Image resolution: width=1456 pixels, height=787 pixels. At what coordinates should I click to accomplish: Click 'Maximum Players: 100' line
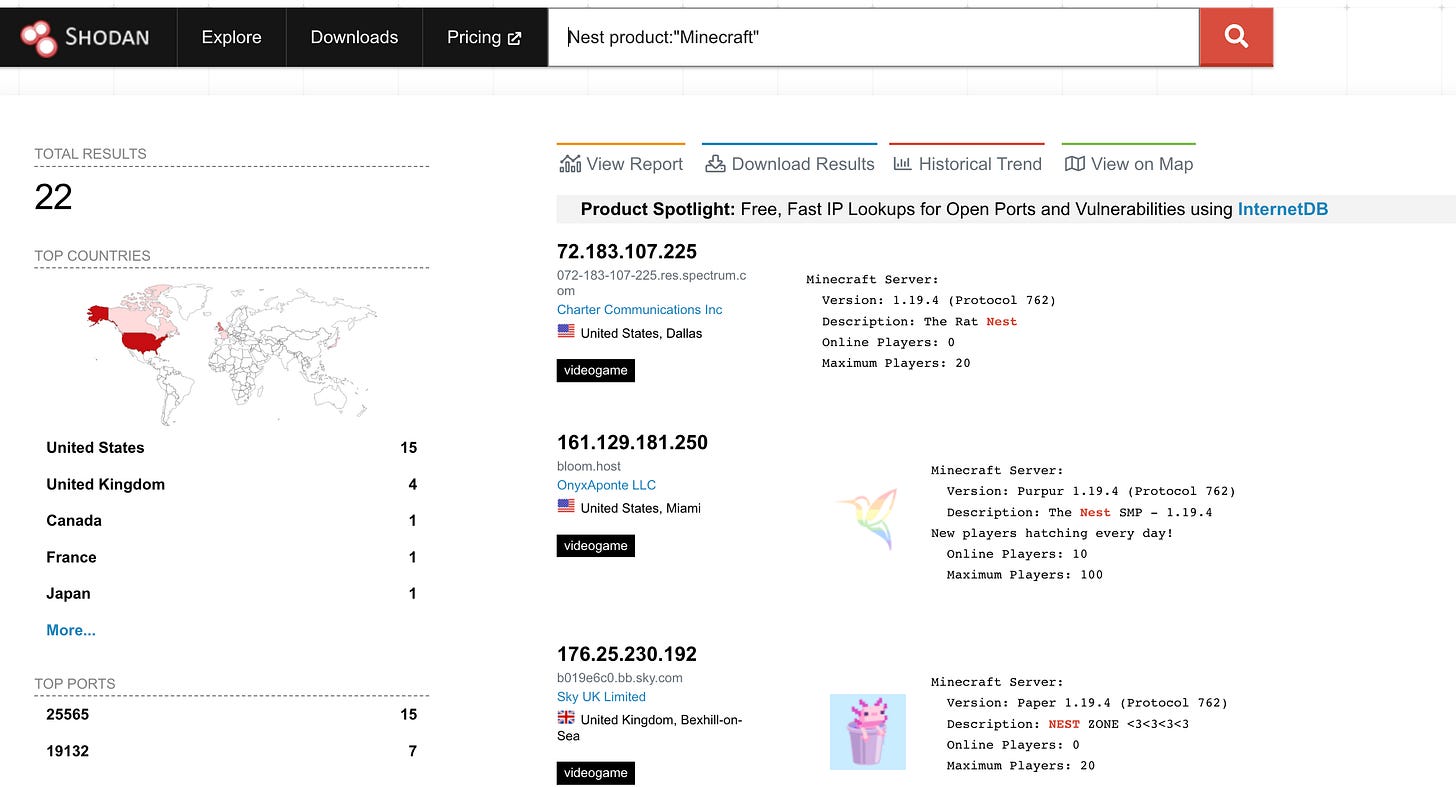tap(1024, 575)
